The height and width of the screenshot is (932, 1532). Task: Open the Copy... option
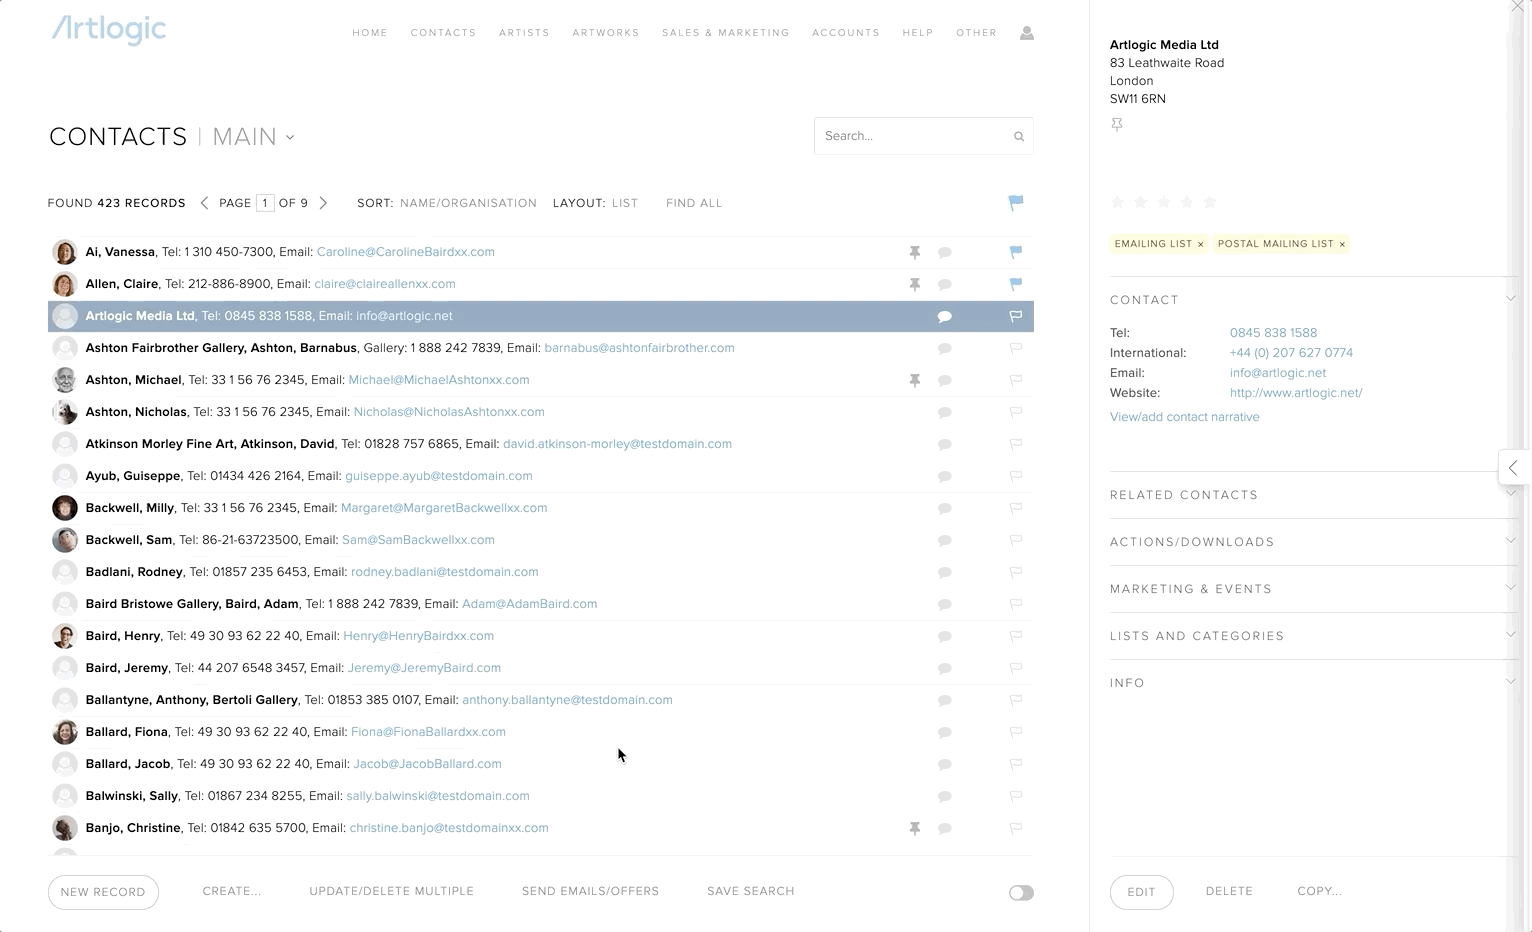(1319, 891)
